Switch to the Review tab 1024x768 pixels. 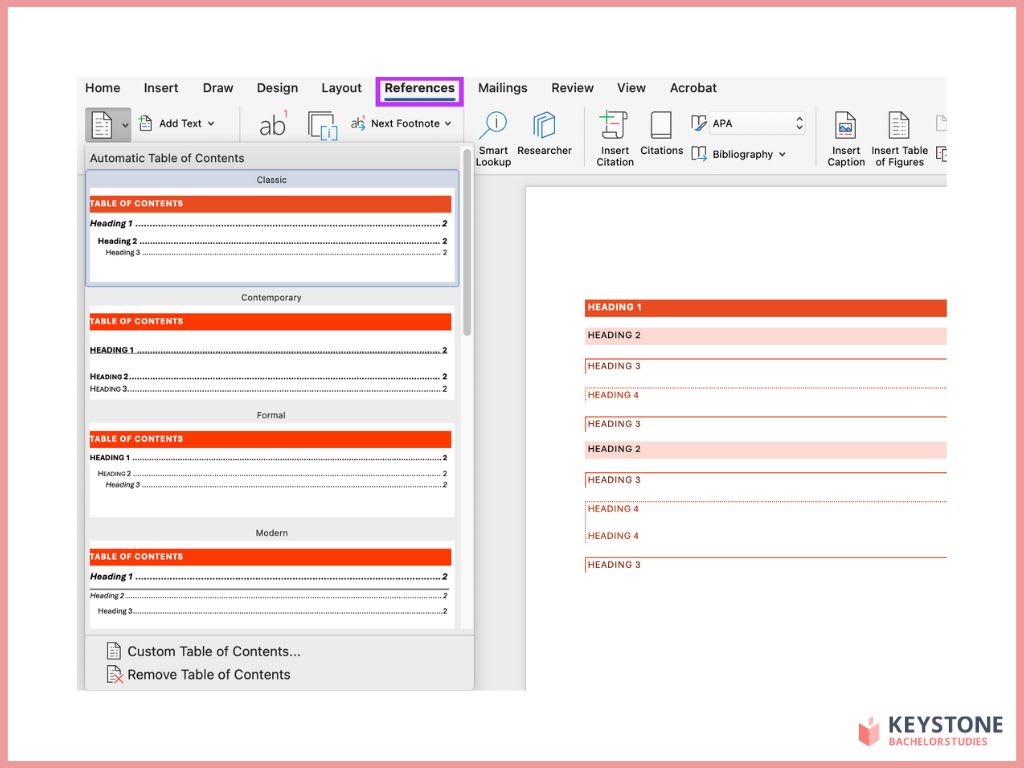click(x=572, y=88)
